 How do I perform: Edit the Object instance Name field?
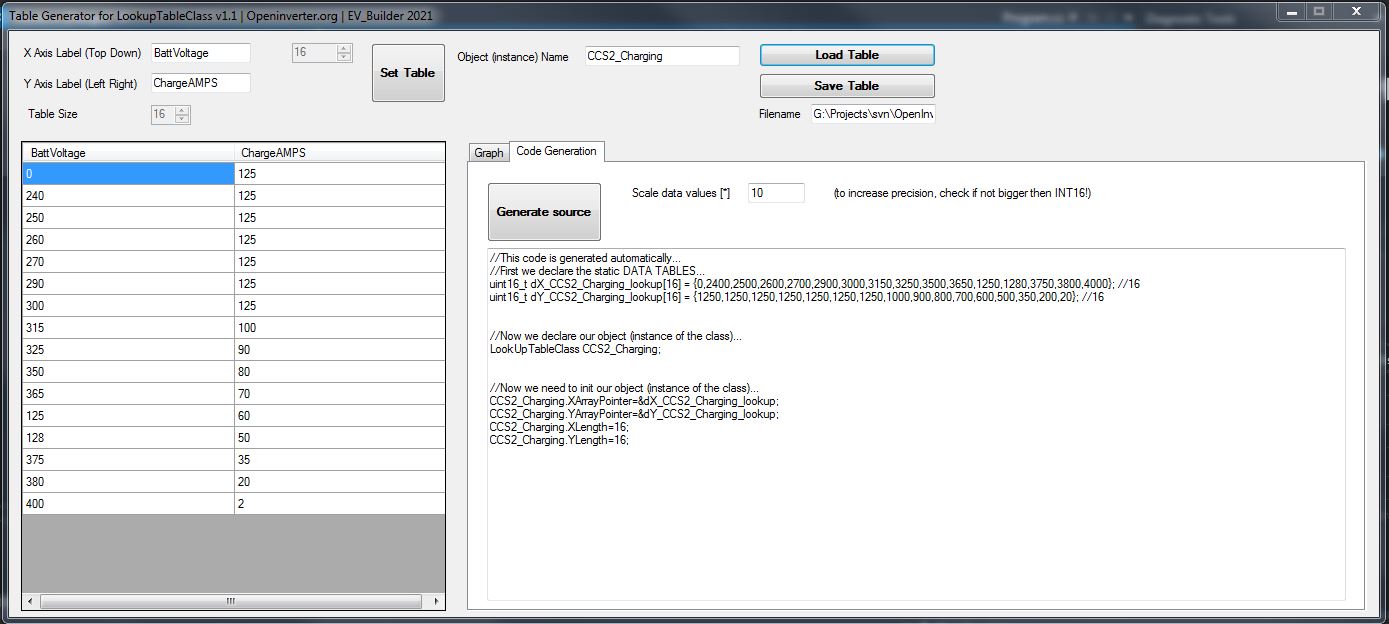(x=662, y=56)
